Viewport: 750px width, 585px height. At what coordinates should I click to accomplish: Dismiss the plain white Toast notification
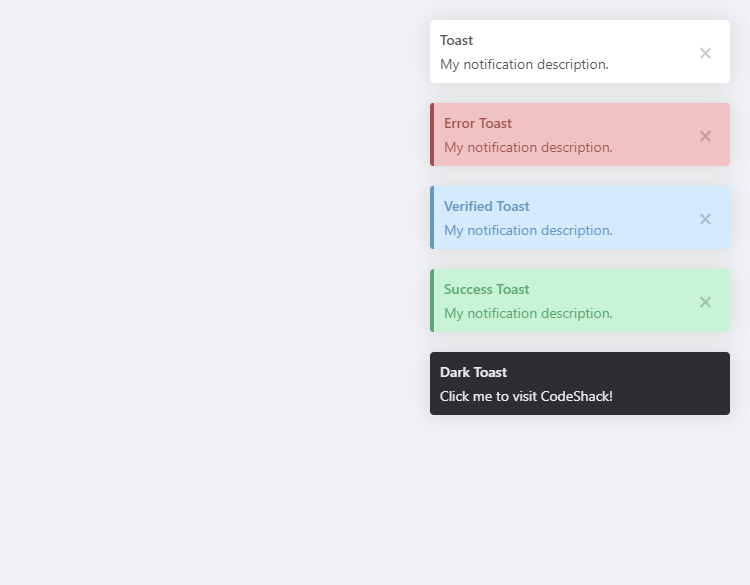pyautogui.click(x=705, y=53)
